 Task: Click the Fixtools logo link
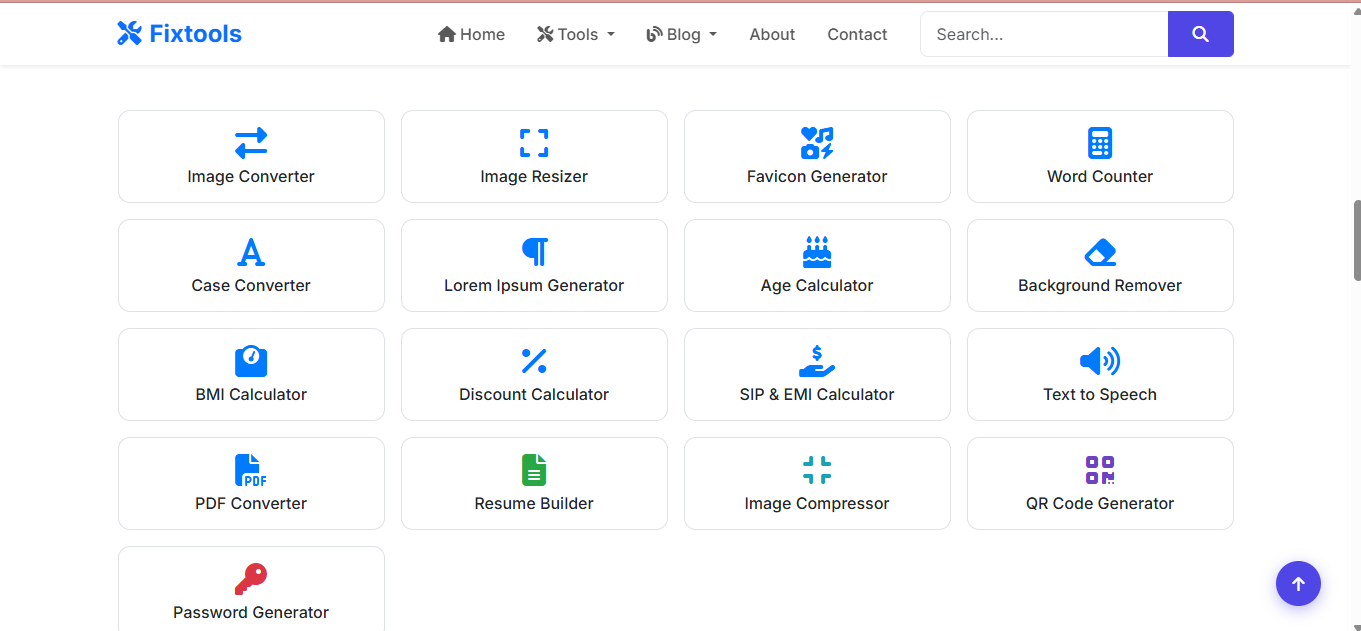pos(180,34)
